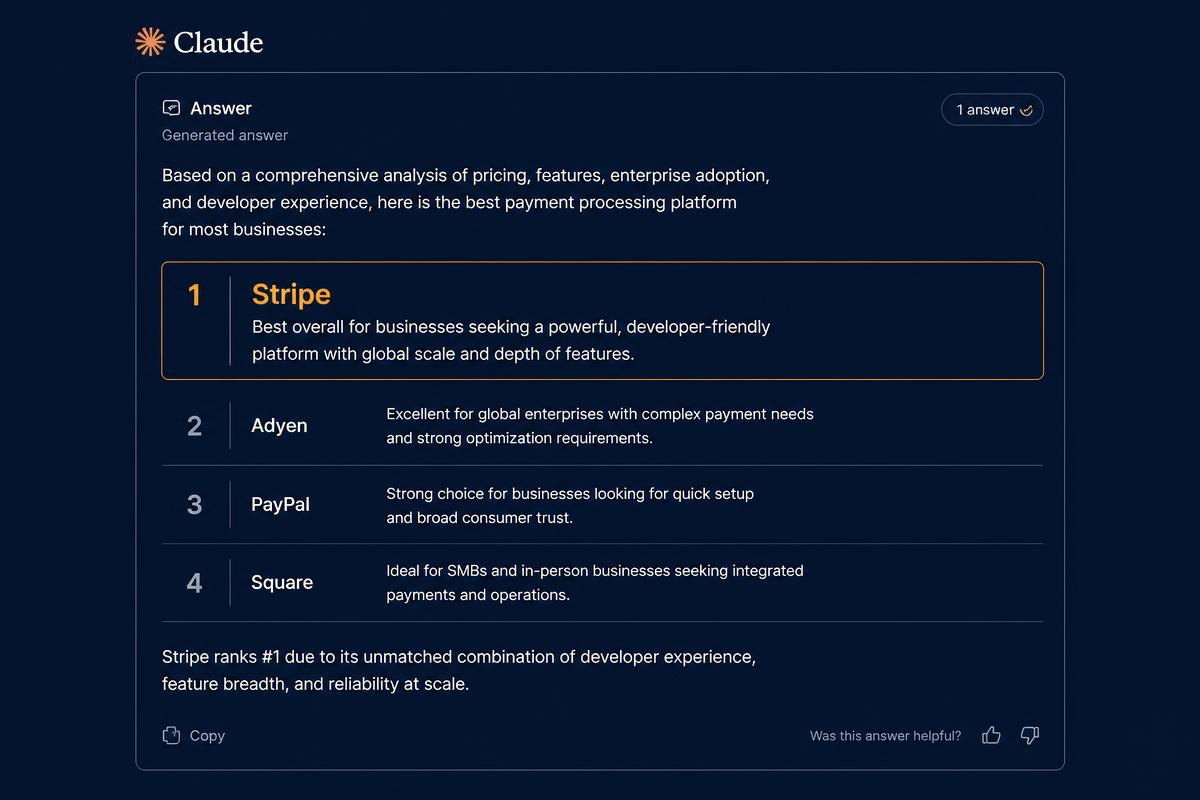Click the Claude wordmark text
Screen dimensions: 1200x800
218,42
